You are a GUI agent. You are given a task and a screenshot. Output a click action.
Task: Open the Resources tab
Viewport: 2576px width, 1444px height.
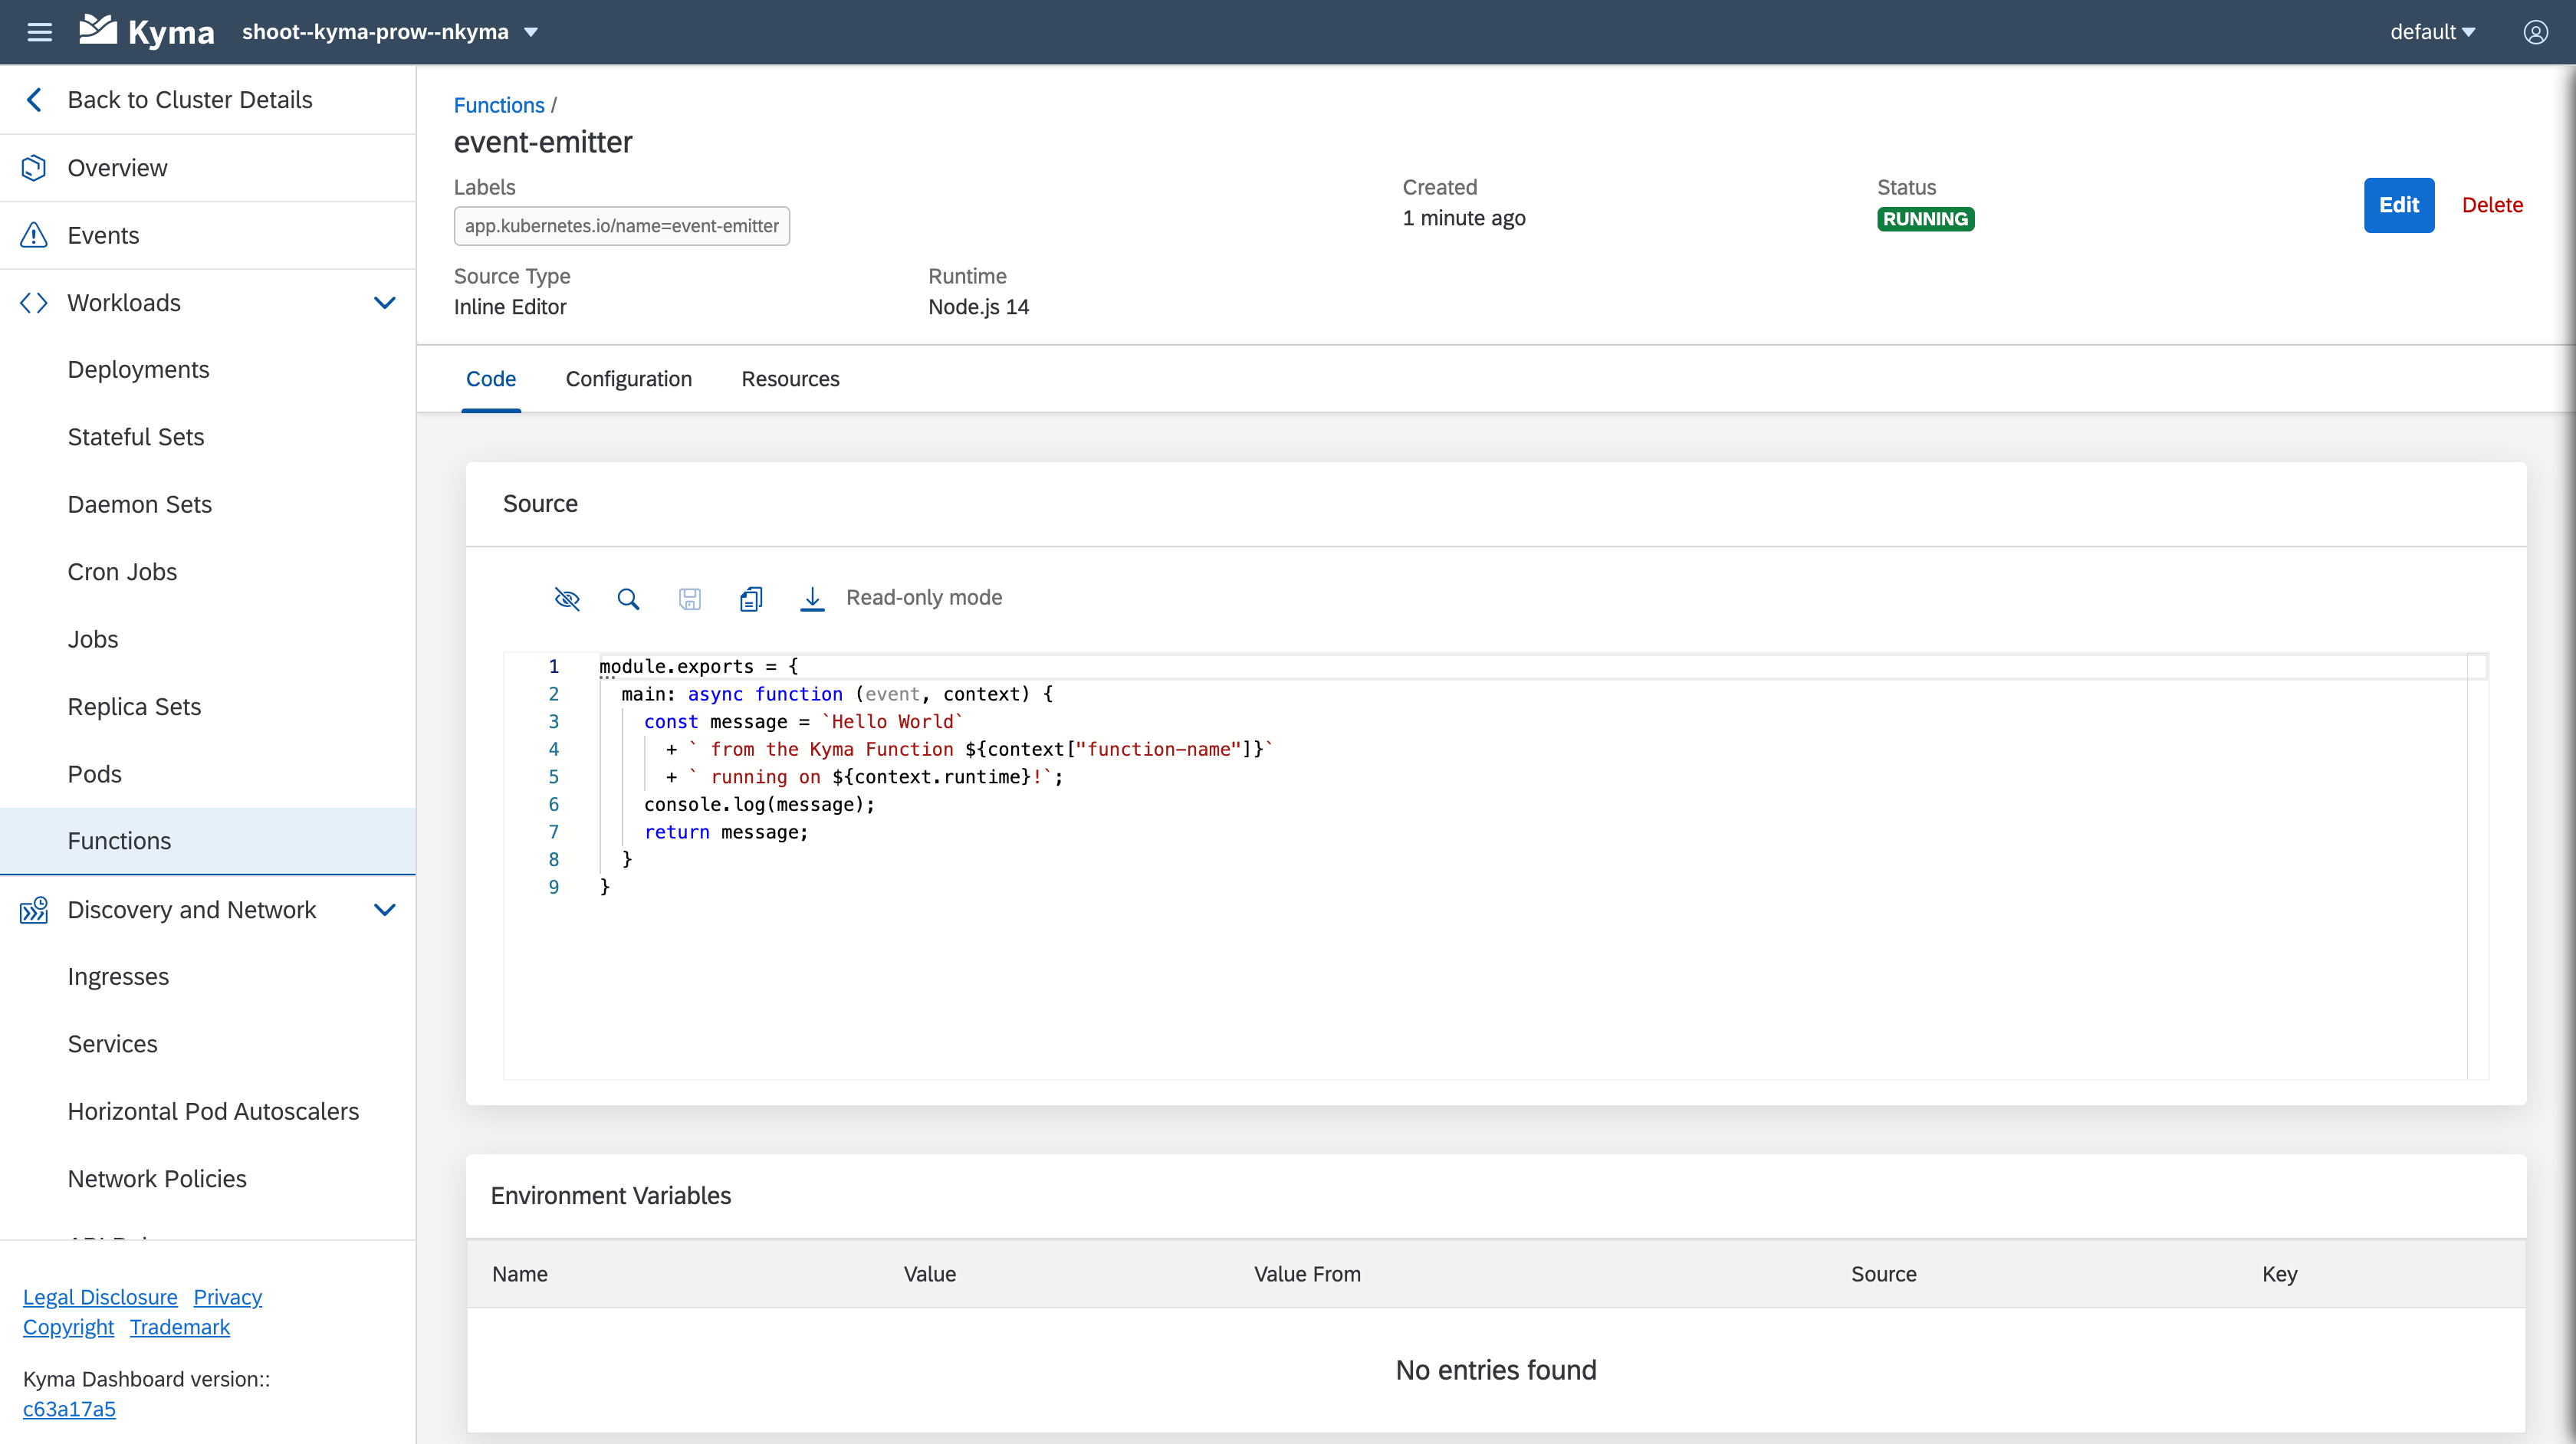coord(790,379)
